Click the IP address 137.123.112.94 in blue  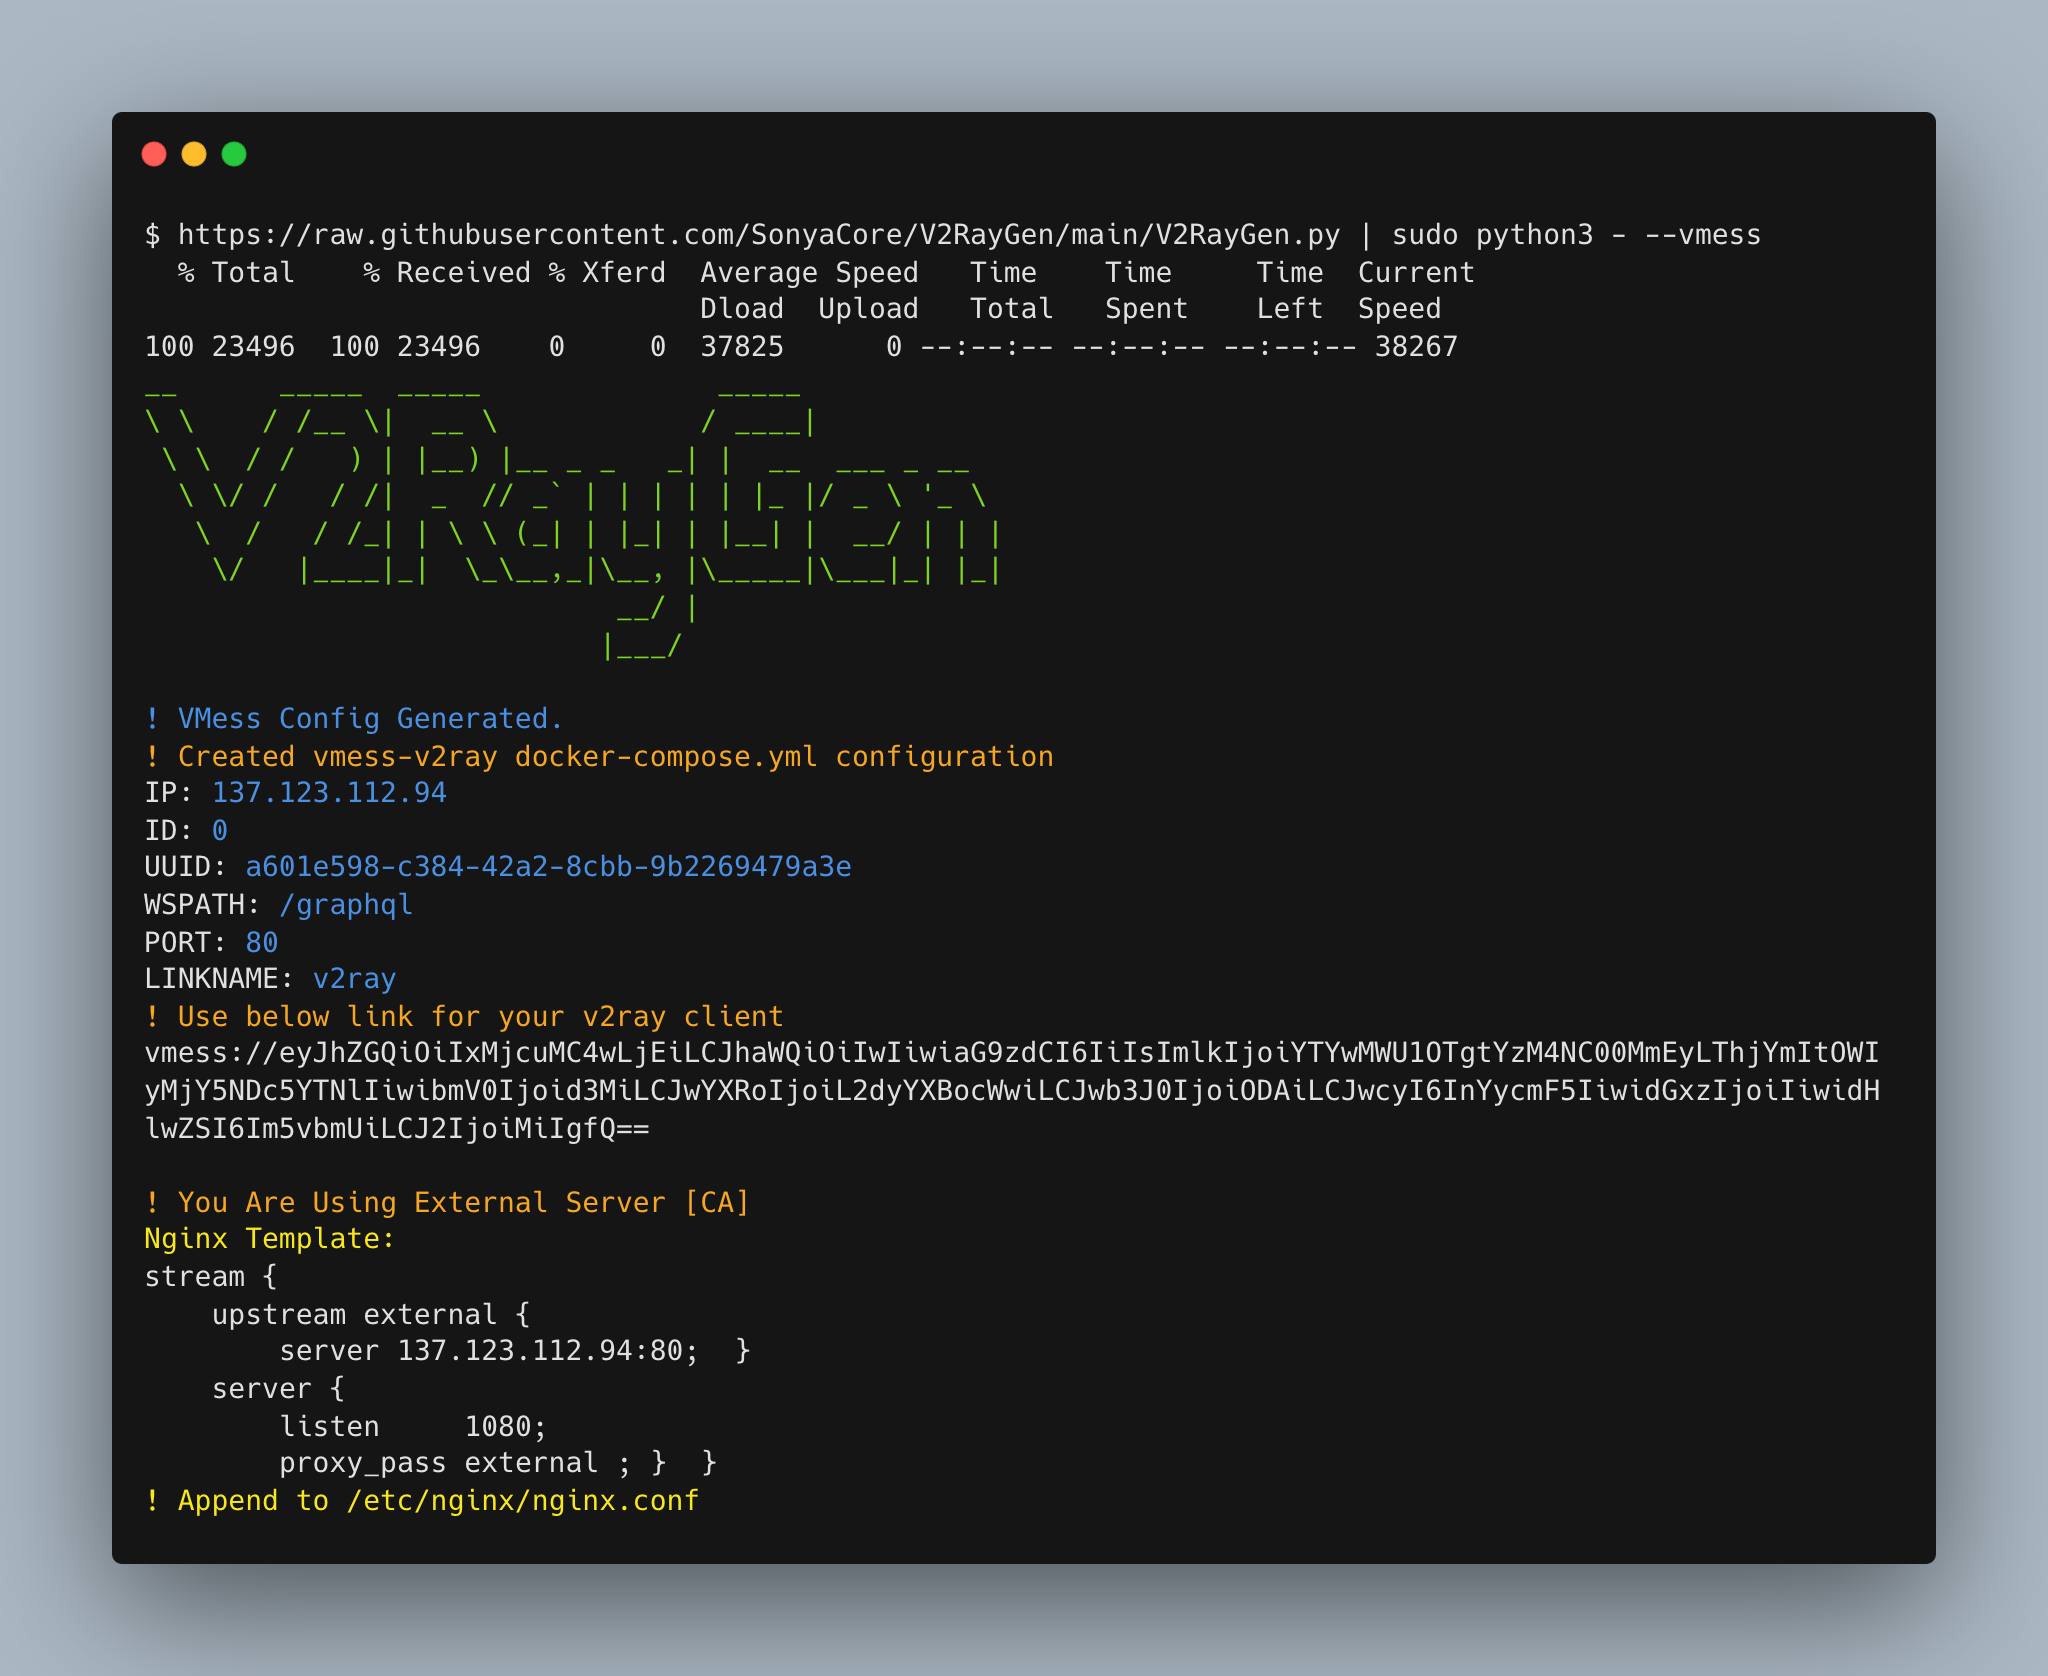tap(329, 793)
